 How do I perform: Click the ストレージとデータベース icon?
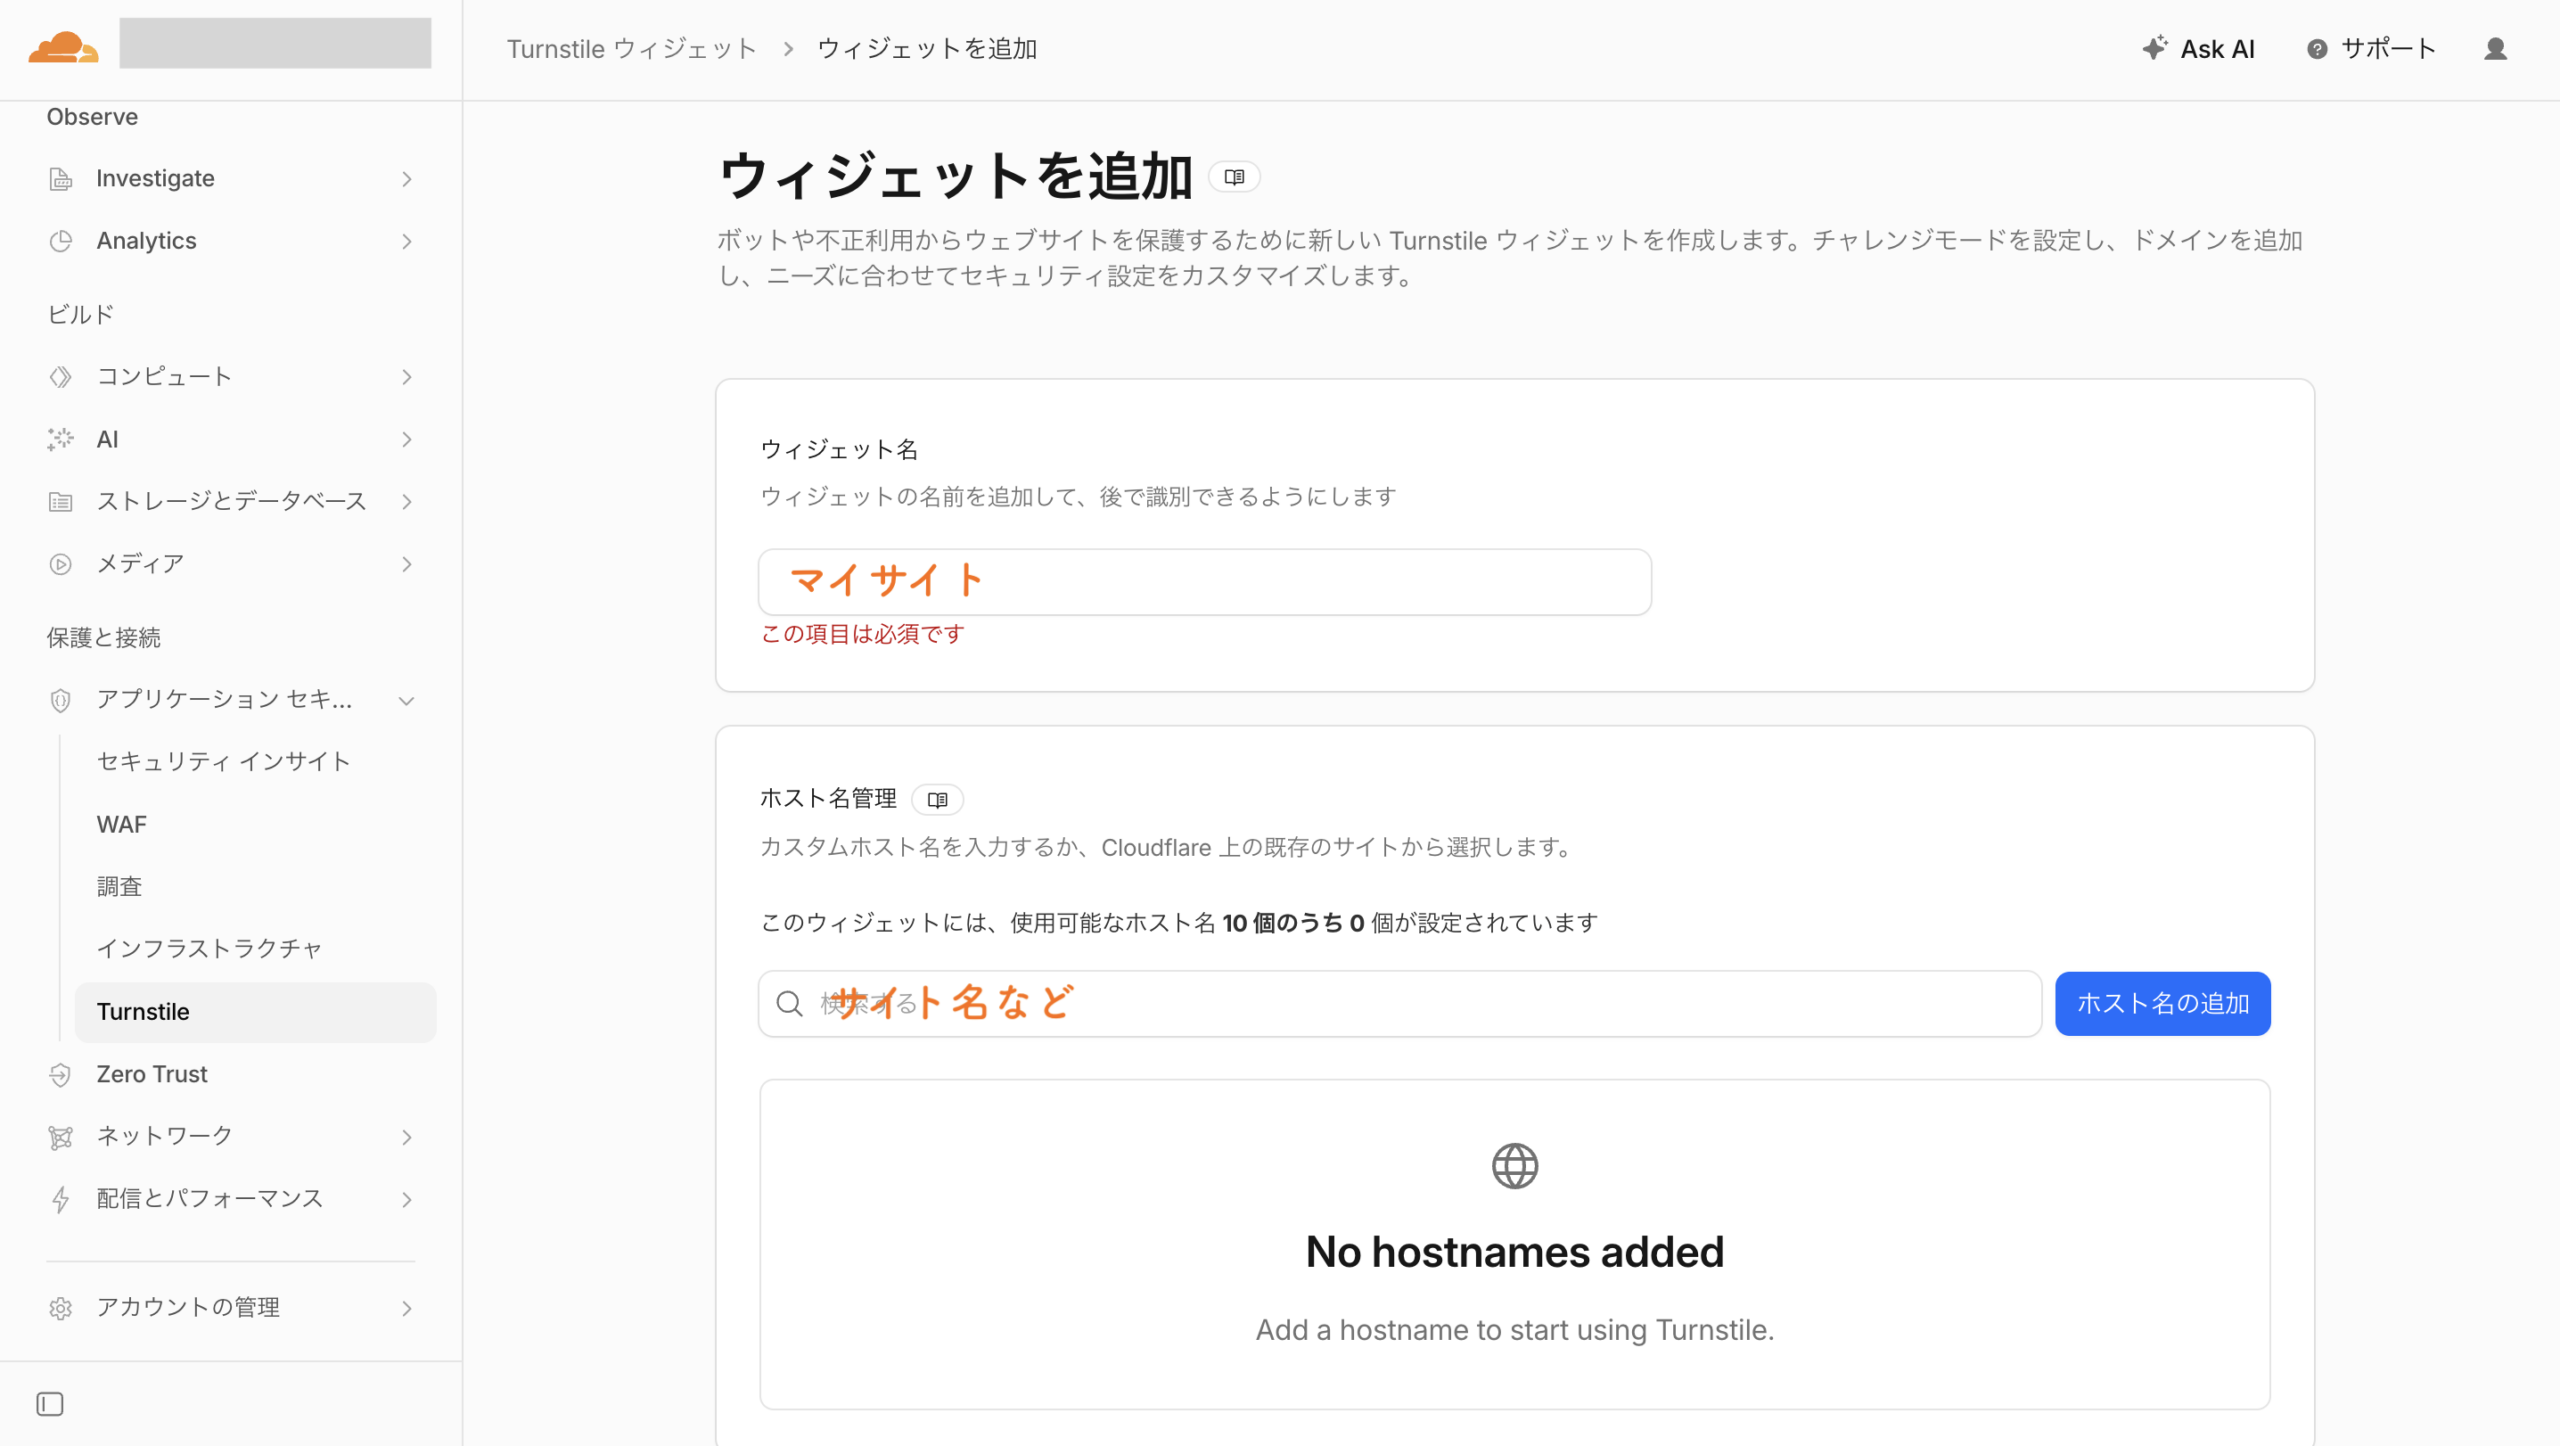pyautogui.click(x=61, y=502)
